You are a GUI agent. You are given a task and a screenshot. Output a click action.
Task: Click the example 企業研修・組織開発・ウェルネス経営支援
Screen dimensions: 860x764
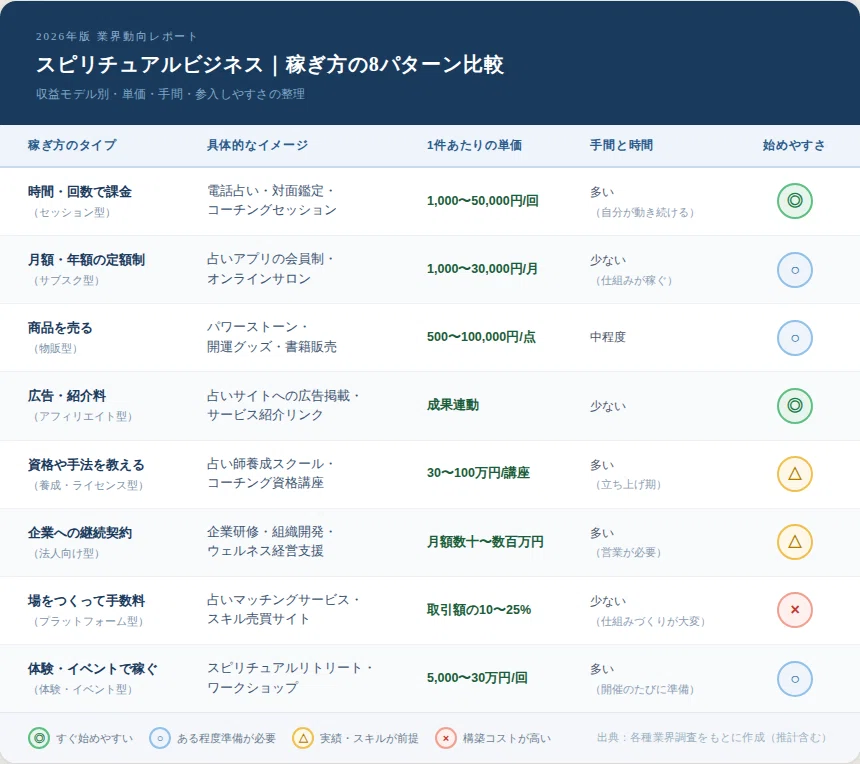coord(270,541)
